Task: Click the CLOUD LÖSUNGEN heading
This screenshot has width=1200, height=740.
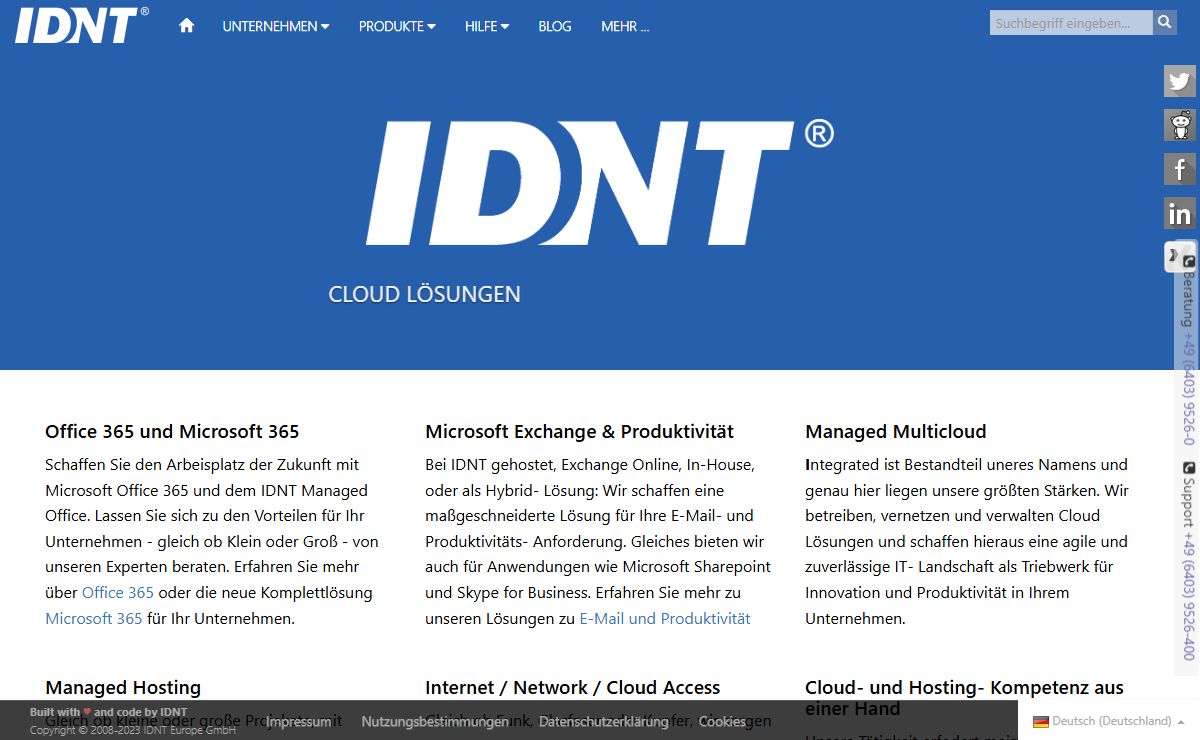Action: pos(424,294)
